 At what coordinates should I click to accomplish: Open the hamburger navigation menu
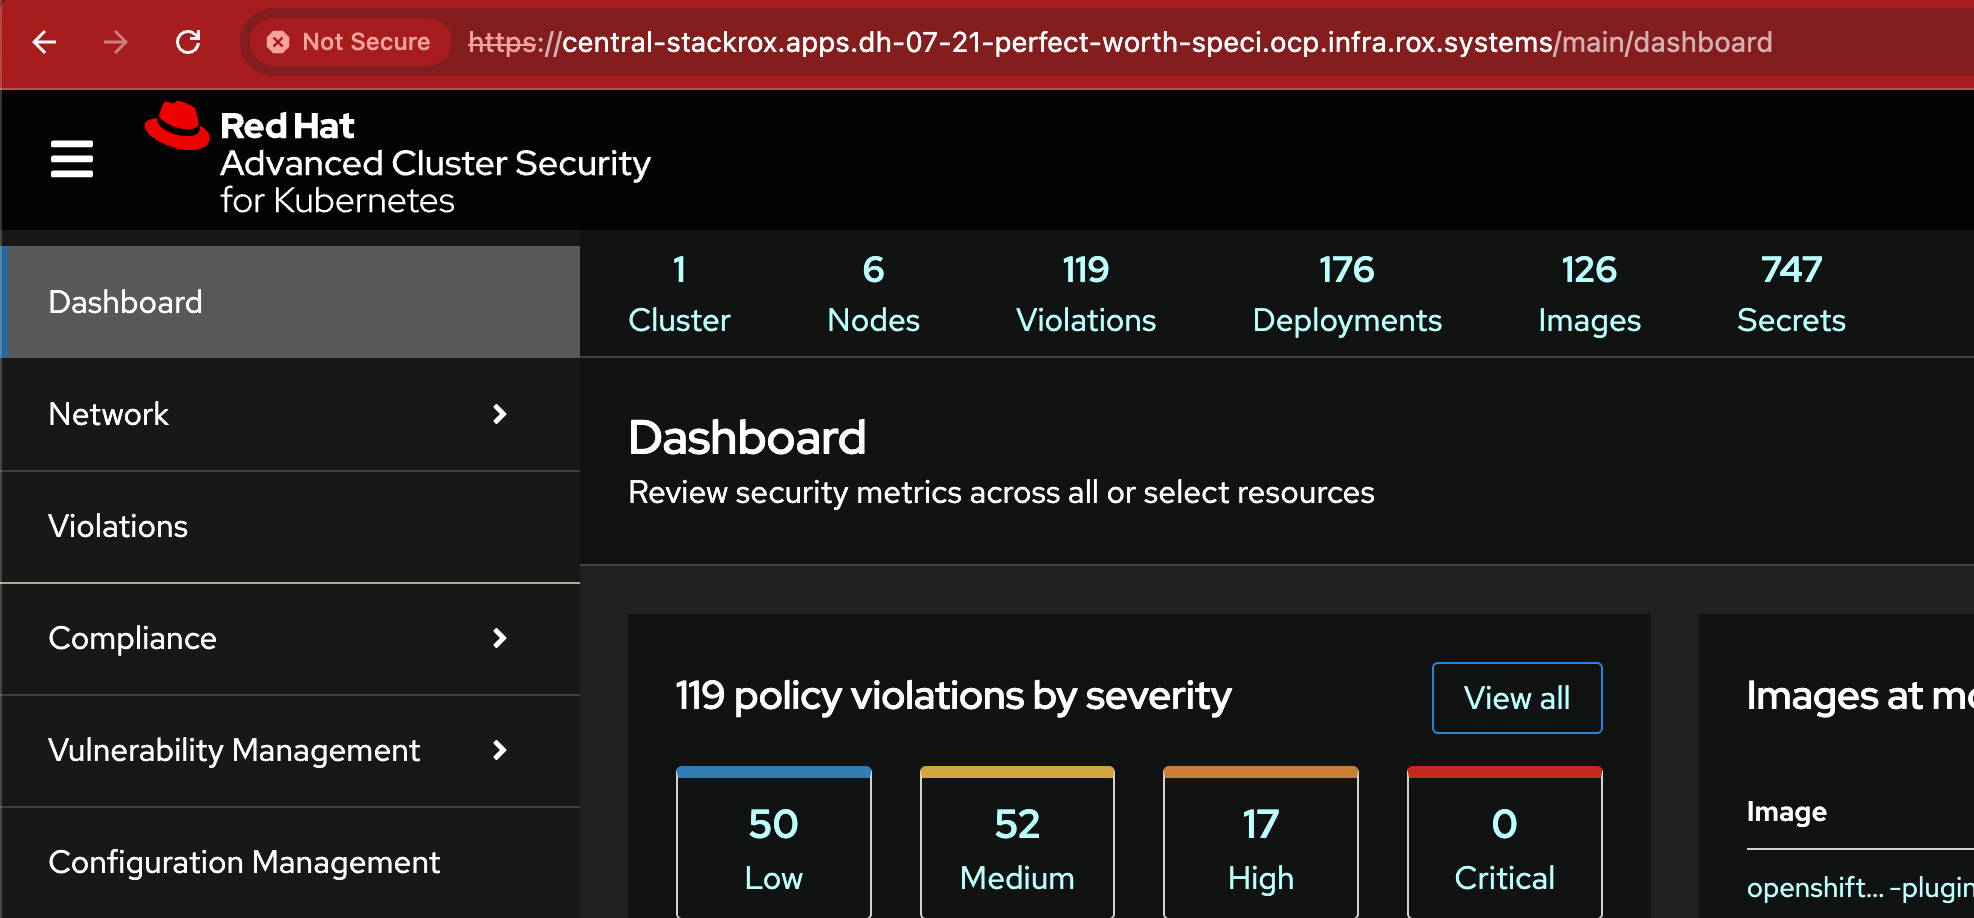click(72, 159)
